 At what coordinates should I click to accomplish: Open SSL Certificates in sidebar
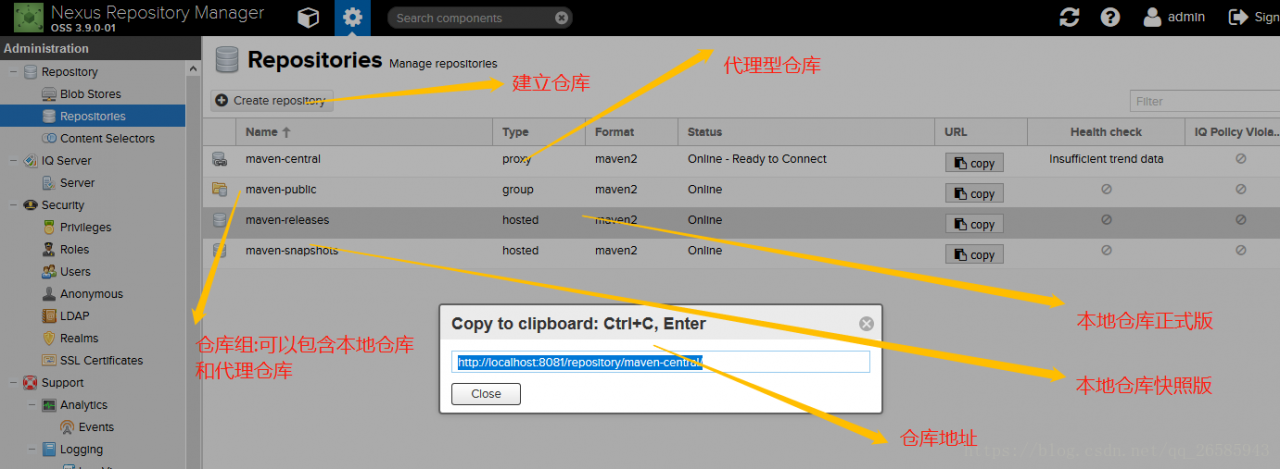click(x=101, y=361)
